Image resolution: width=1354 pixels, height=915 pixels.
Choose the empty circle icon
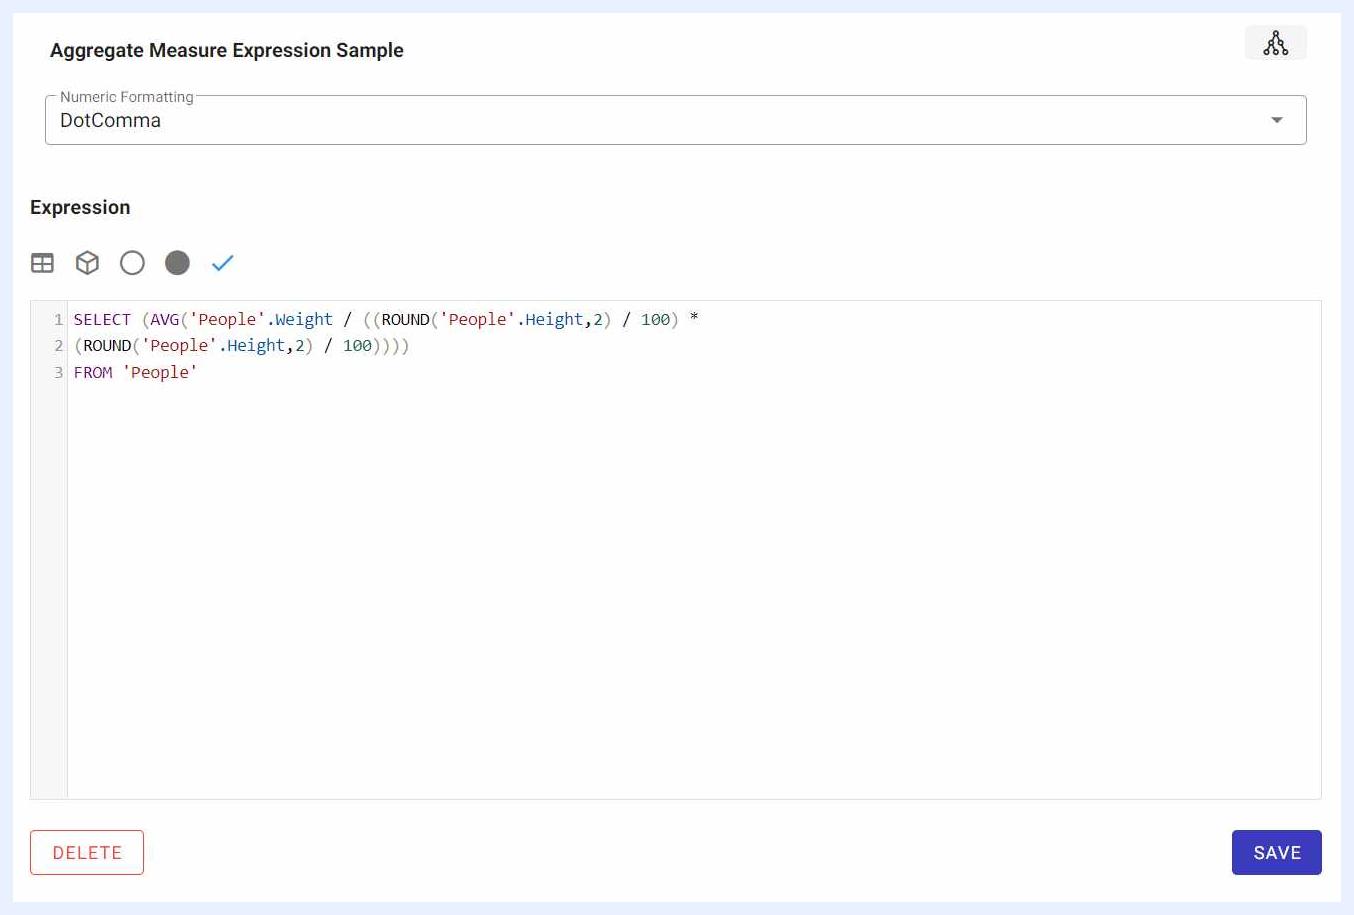tap(132, 263)
